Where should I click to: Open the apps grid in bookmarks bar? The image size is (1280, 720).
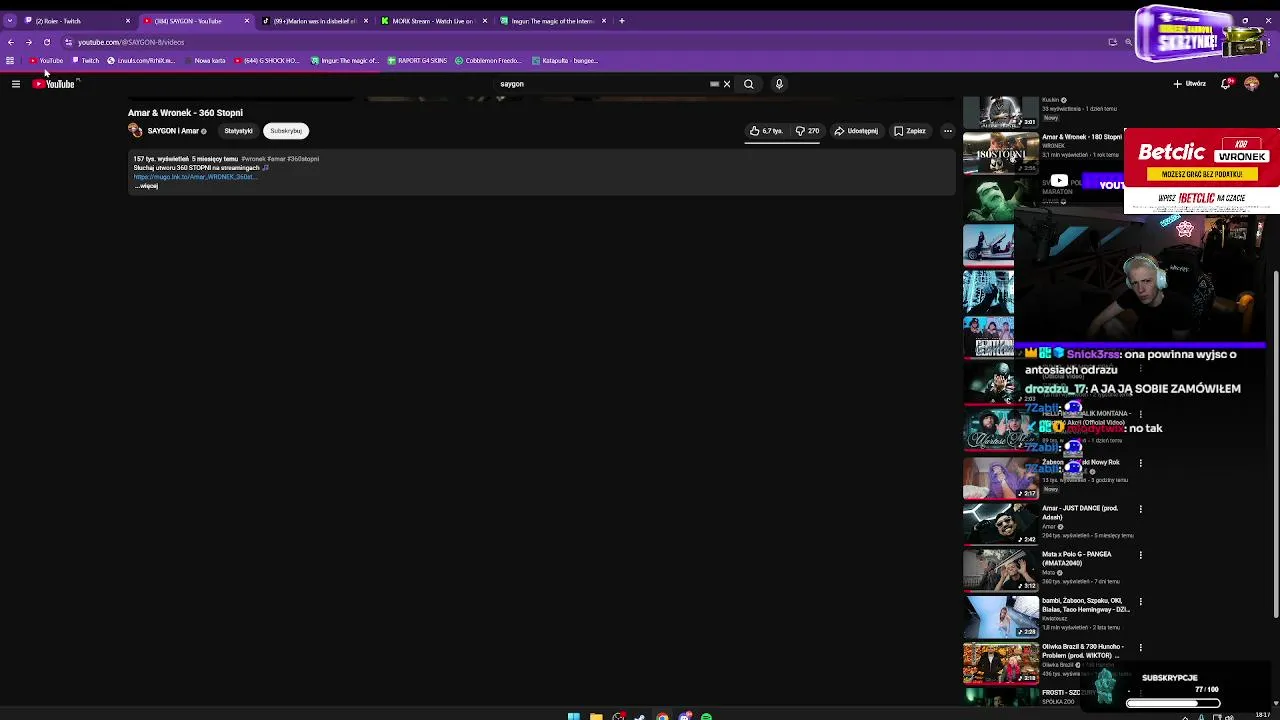pyautogui.click(x=10, y=61)
